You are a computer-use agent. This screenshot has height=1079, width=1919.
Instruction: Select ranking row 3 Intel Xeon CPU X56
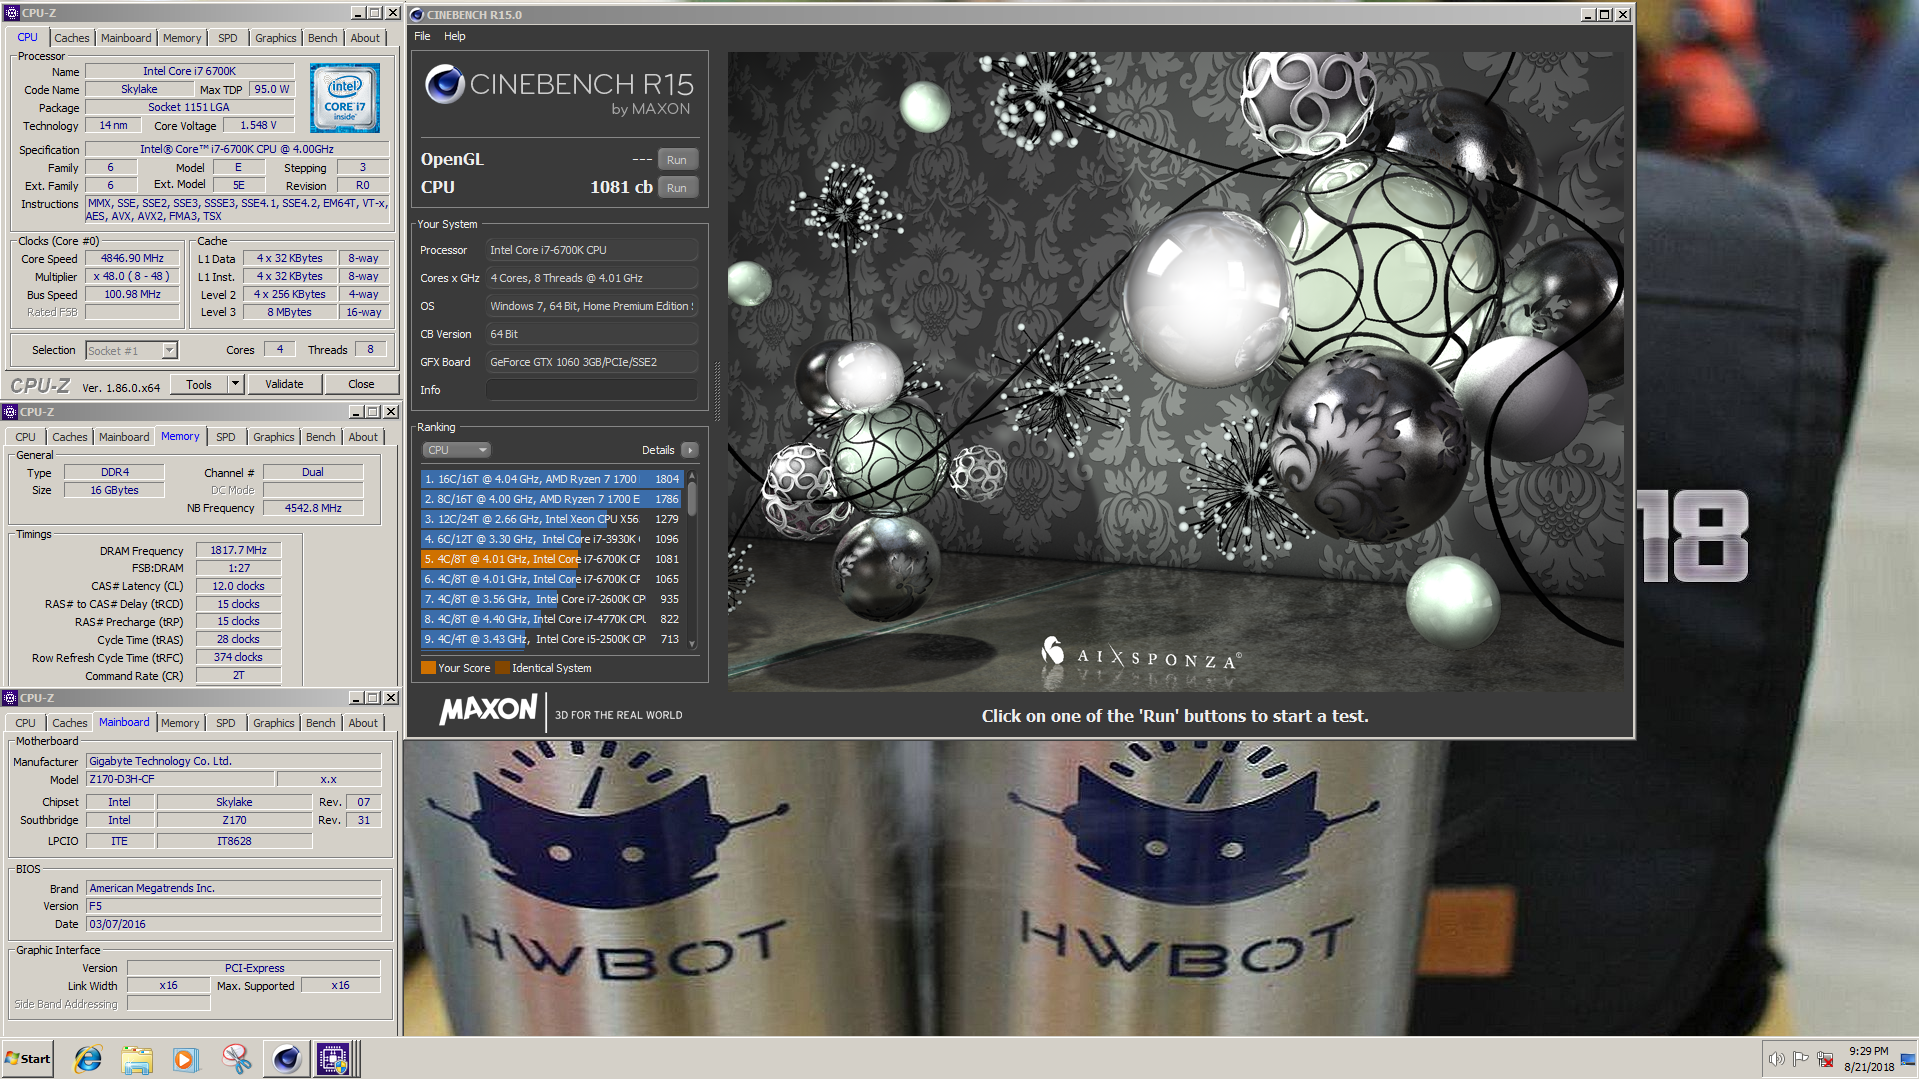tap(551, 519)
